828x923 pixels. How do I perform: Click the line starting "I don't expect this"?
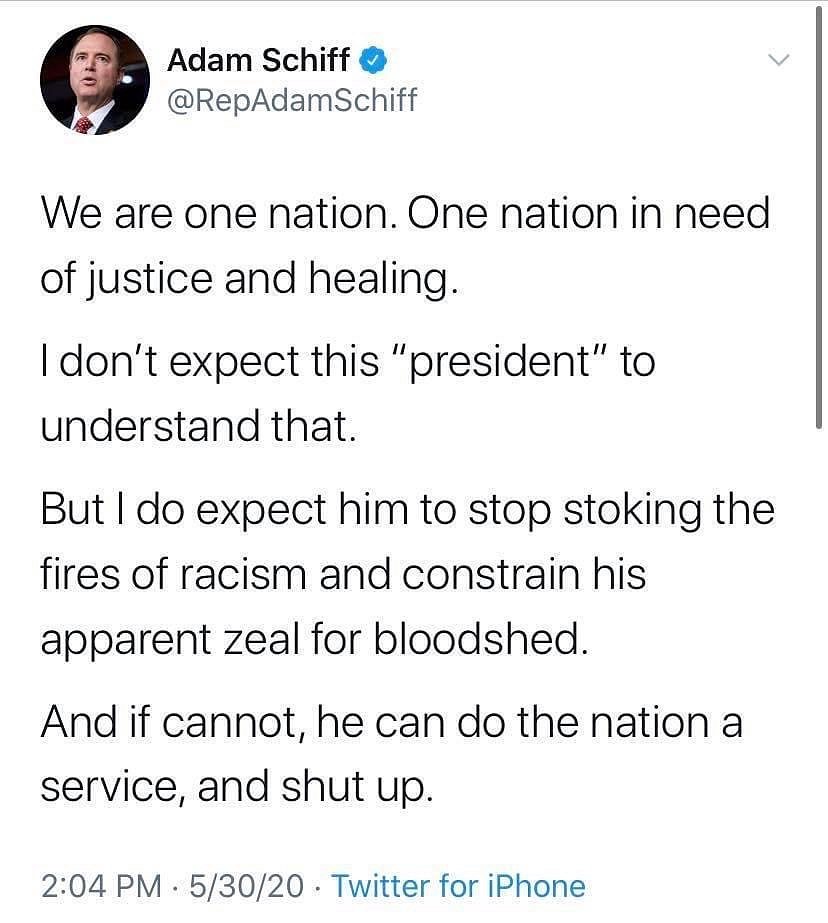point(347,362)
